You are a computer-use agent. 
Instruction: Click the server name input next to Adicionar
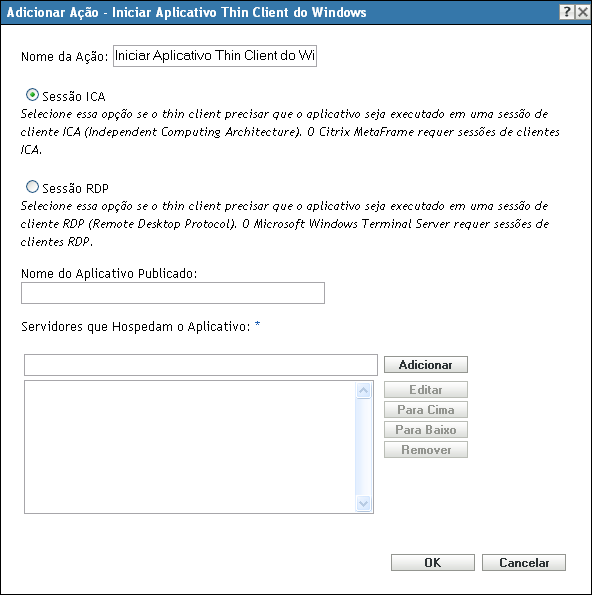click(x=201, y=365)
